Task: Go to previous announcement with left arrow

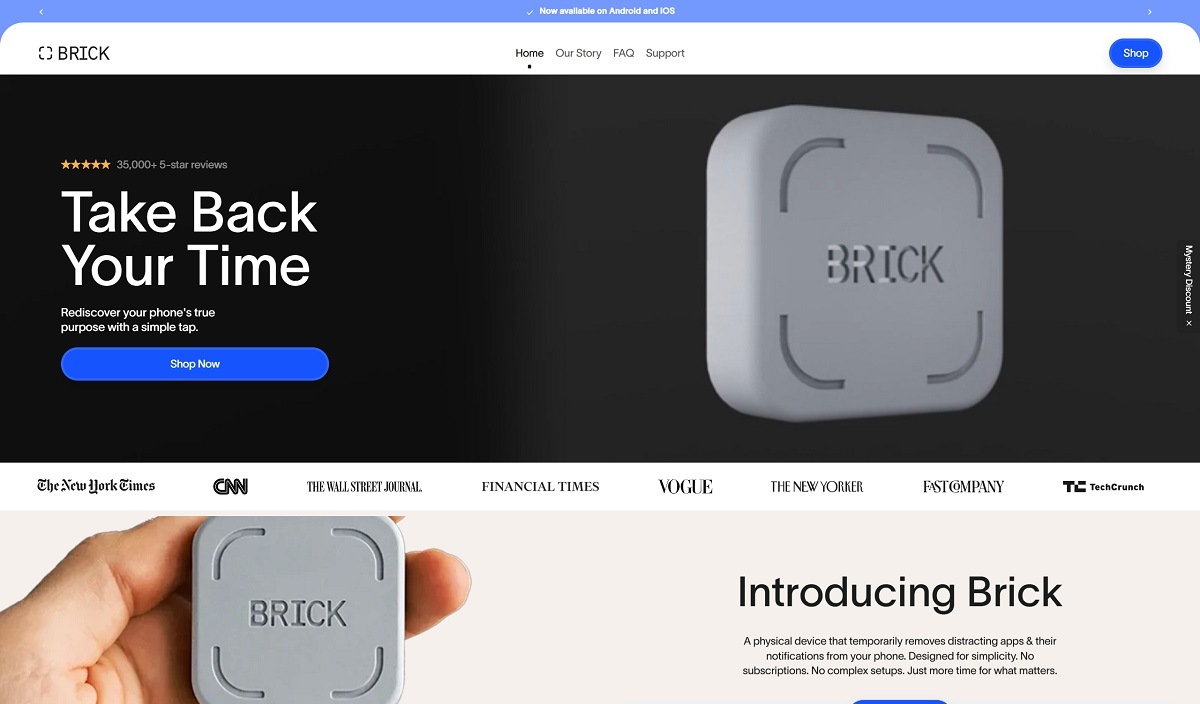Action: point(41,12)
